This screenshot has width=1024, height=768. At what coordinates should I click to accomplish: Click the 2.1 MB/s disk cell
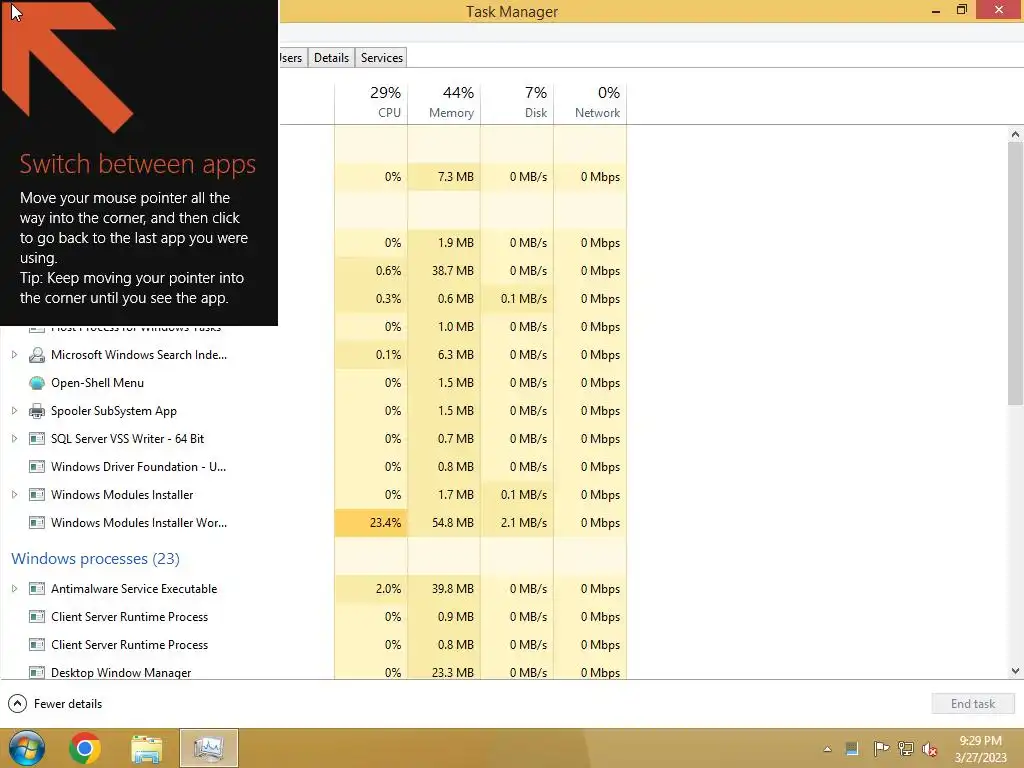pos(517,523)
